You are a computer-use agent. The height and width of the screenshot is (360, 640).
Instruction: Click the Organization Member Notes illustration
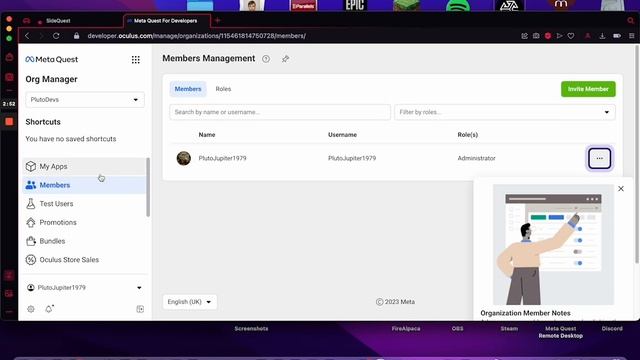(x=553, y=244)
